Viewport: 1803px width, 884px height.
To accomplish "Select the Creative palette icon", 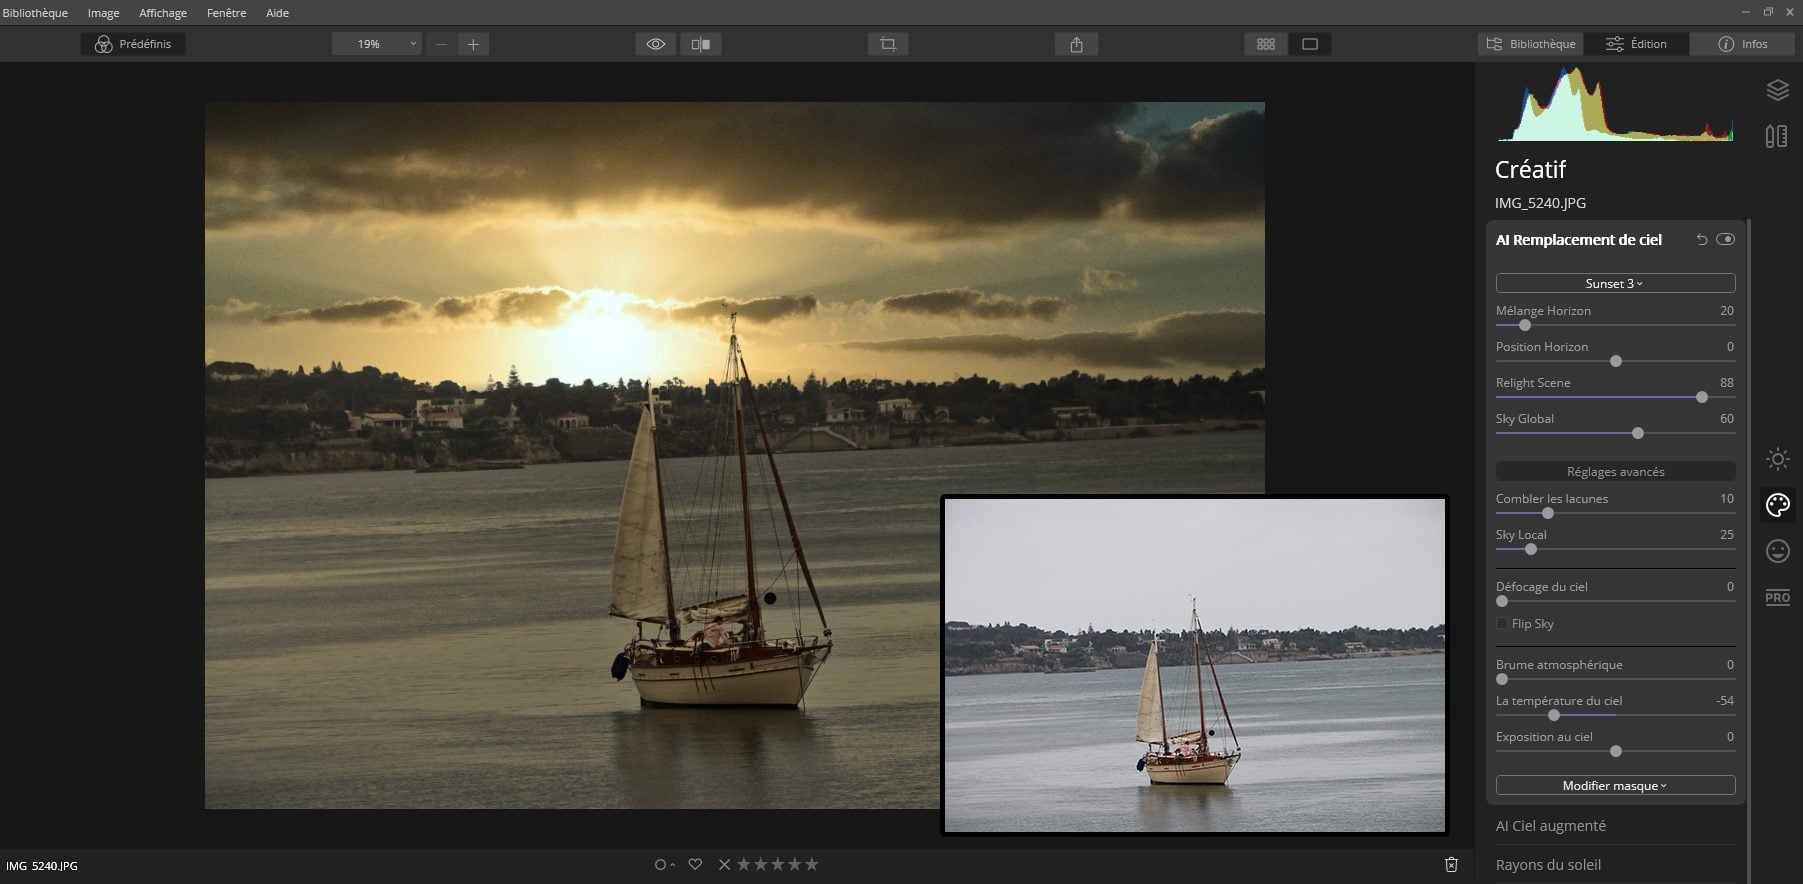I will [x=1778, y=505].
